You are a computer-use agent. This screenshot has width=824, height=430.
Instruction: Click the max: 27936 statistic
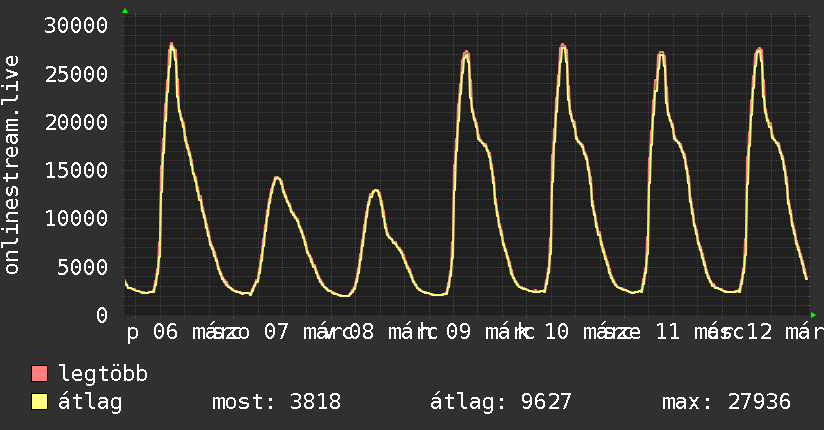click(x=726, y=402)
